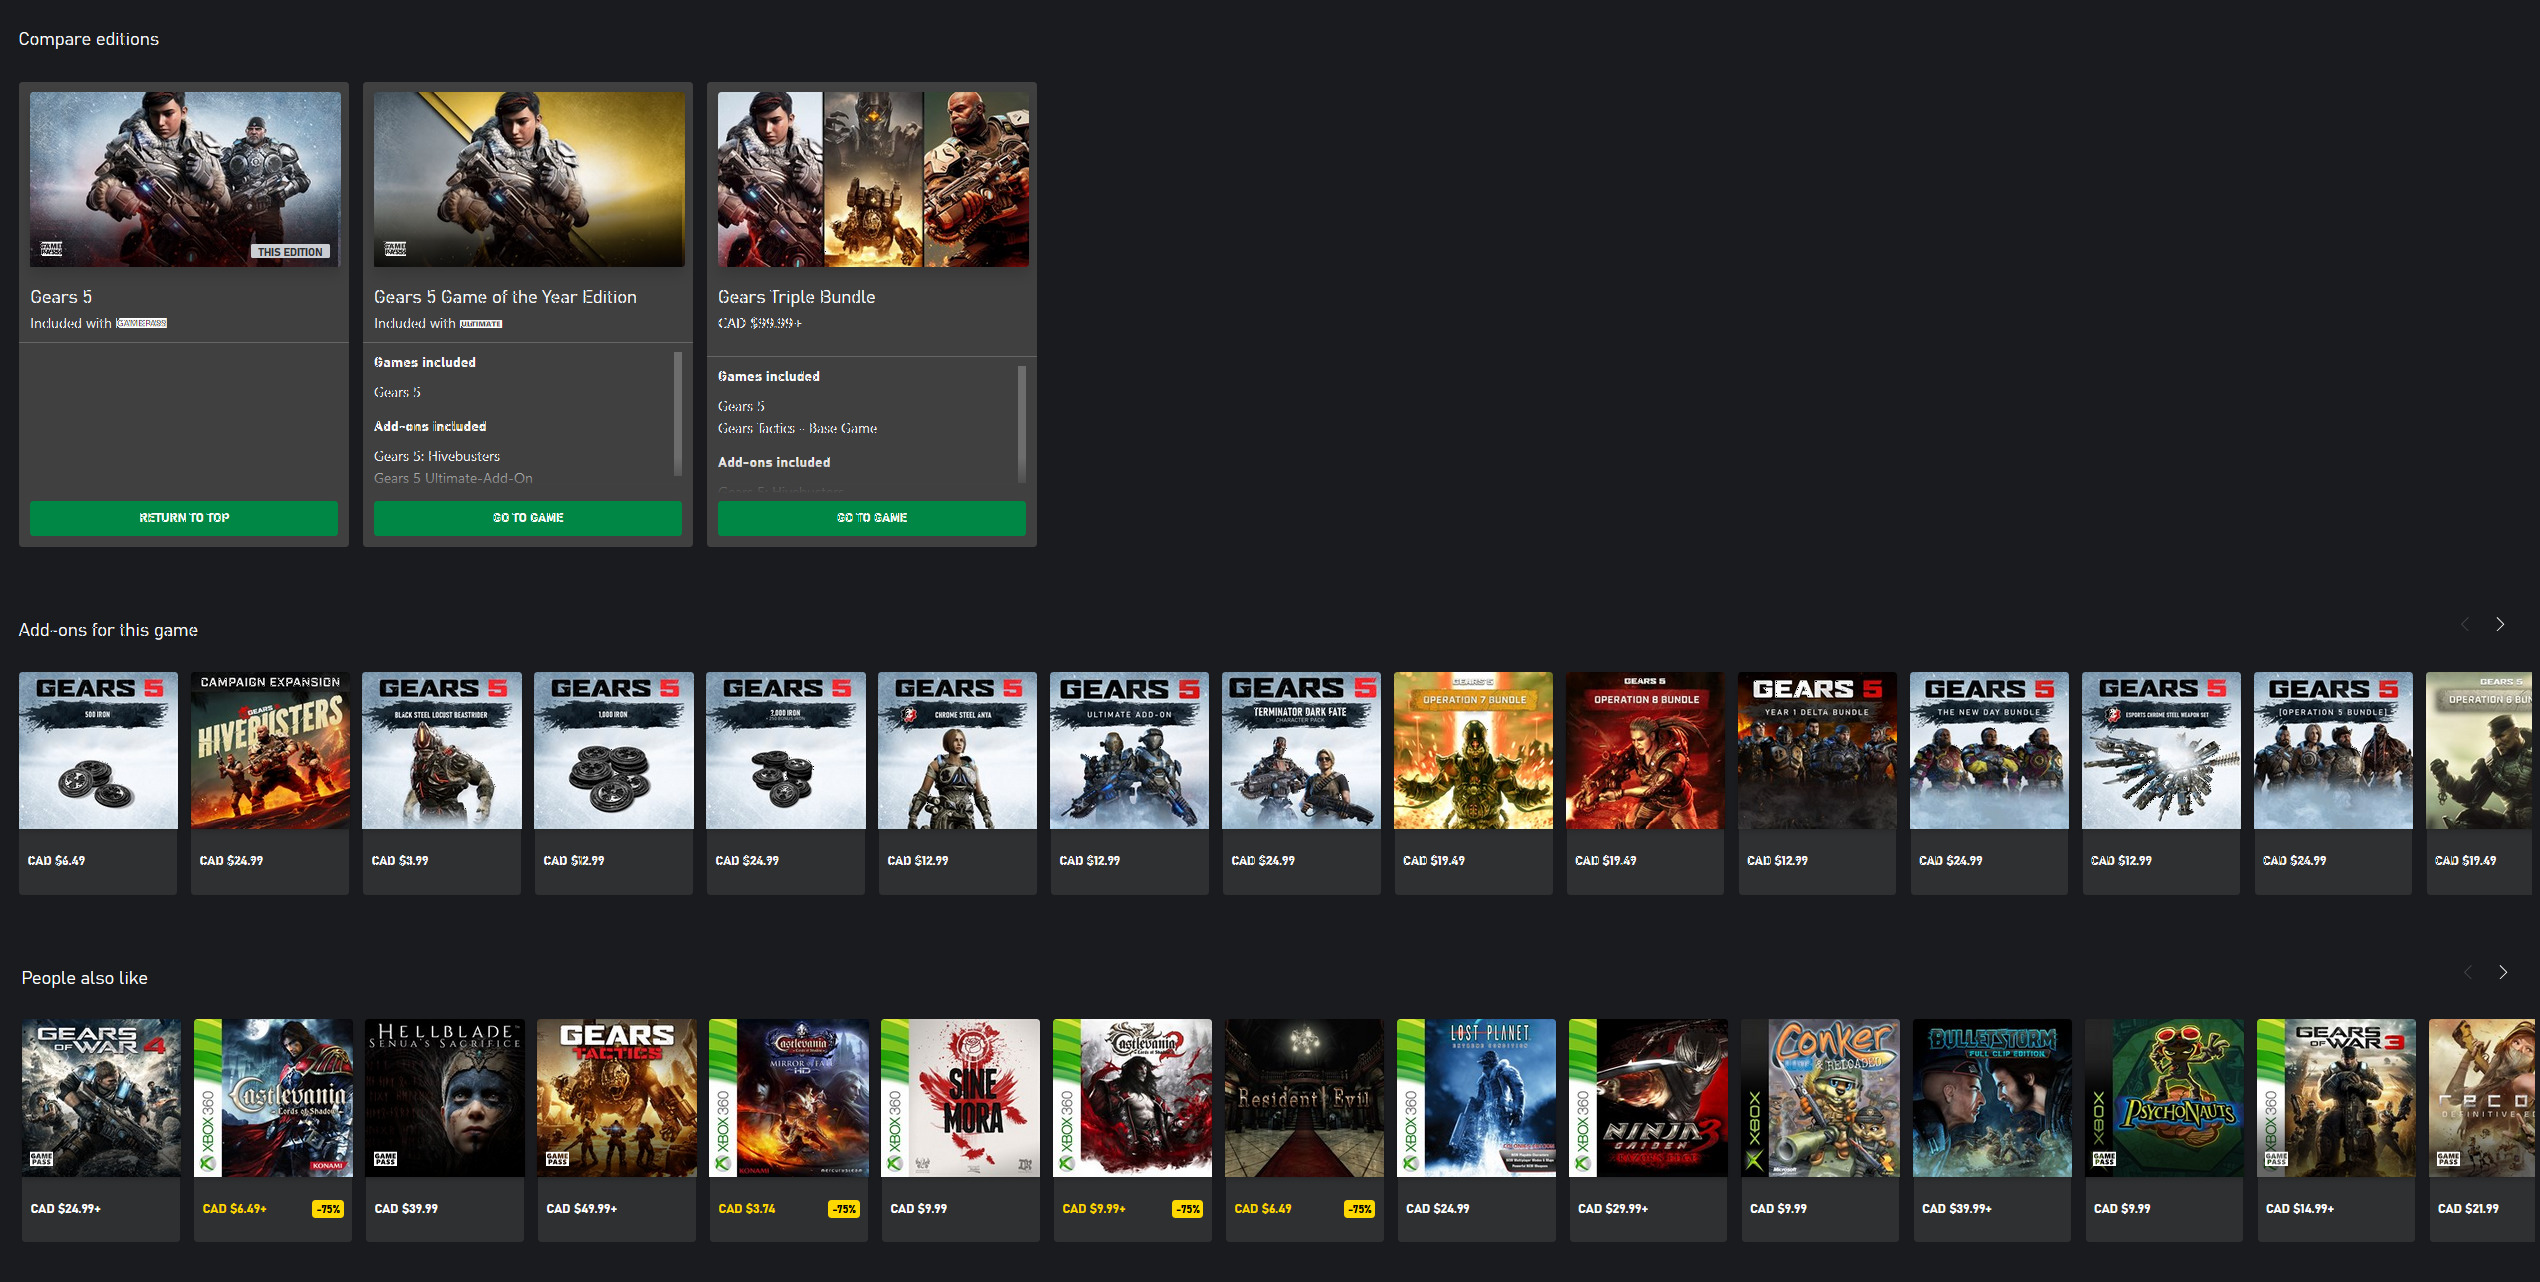This screenshot has height=1282, width=2540.
Task: Open the Hivebusters campaign expansion add-on
Action: (270, 783)
